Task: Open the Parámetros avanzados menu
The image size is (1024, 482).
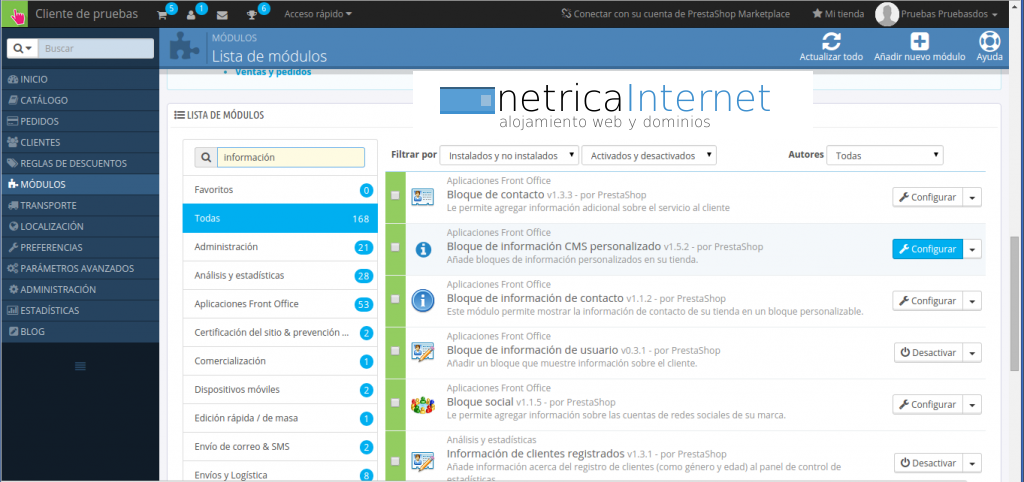Action: 80,268
